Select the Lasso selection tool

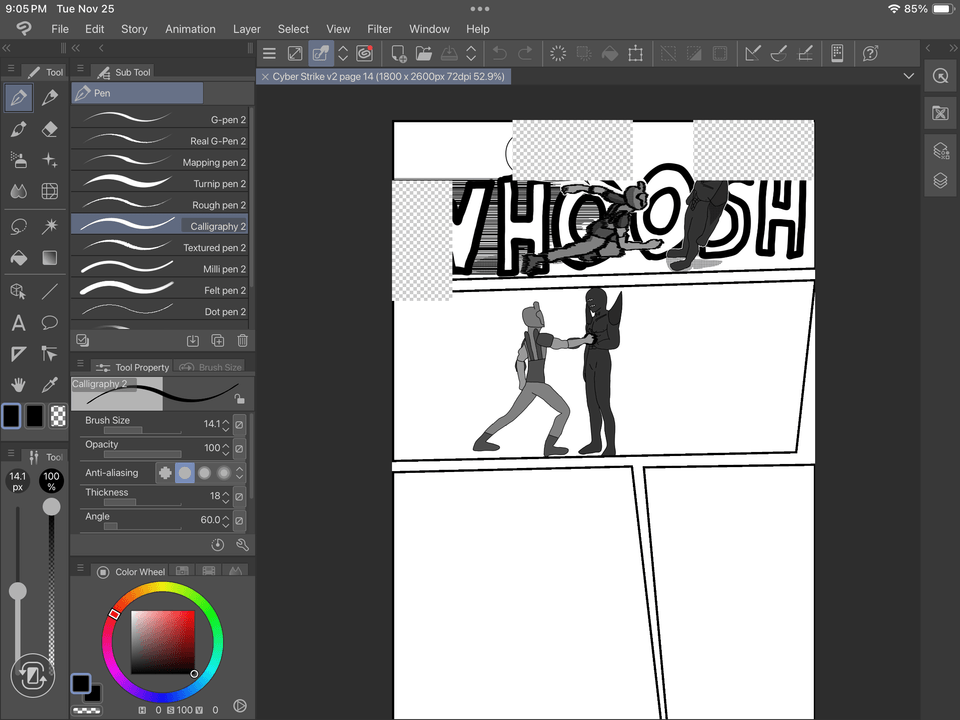pyautogui.click(x=18, y=226)
